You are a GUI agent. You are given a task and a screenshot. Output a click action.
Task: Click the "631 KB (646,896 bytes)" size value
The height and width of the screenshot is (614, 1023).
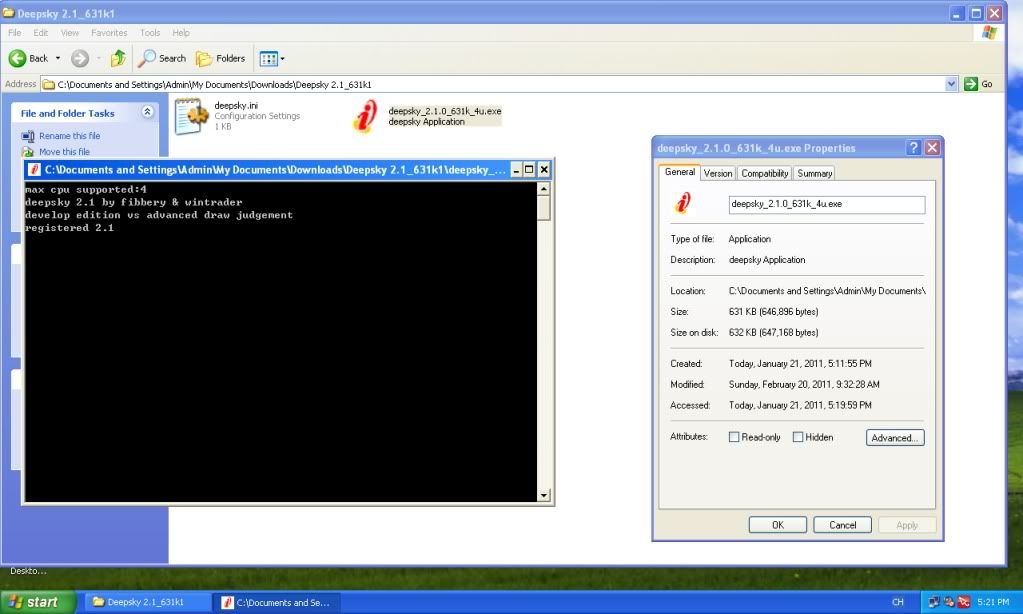[x=773, y=312]
